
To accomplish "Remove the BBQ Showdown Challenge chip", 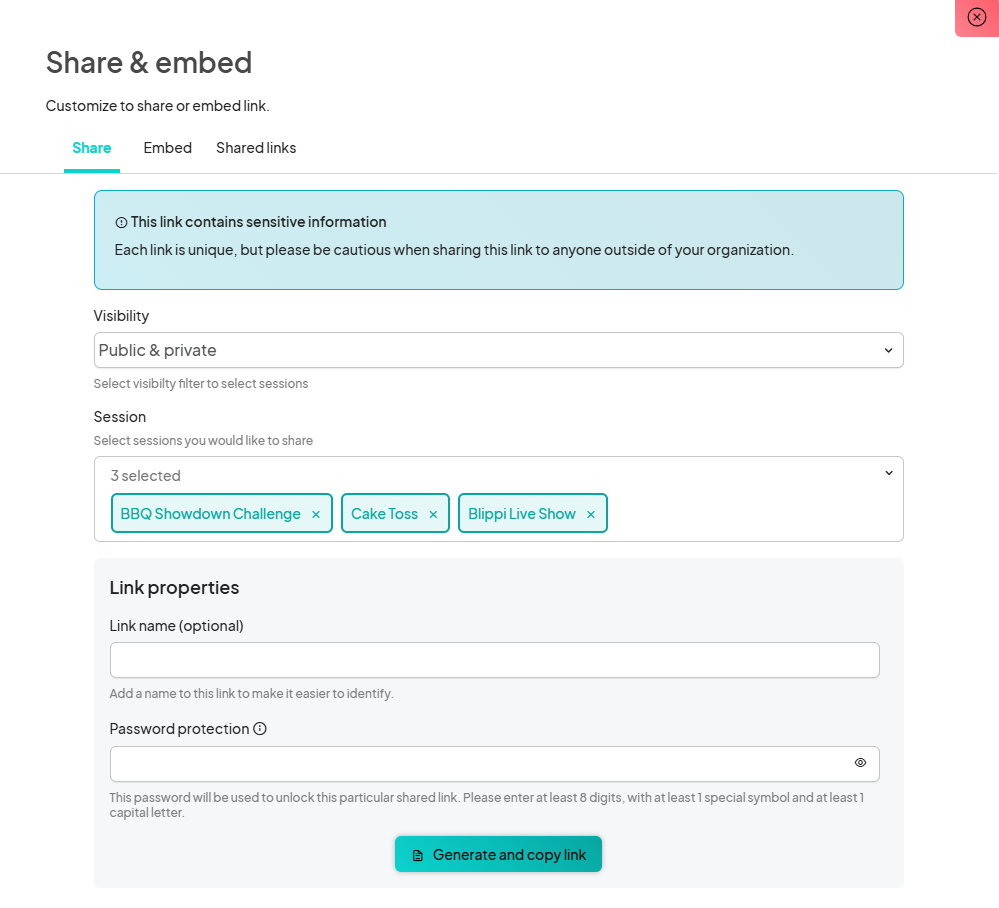I will click(x=316, y=514).
